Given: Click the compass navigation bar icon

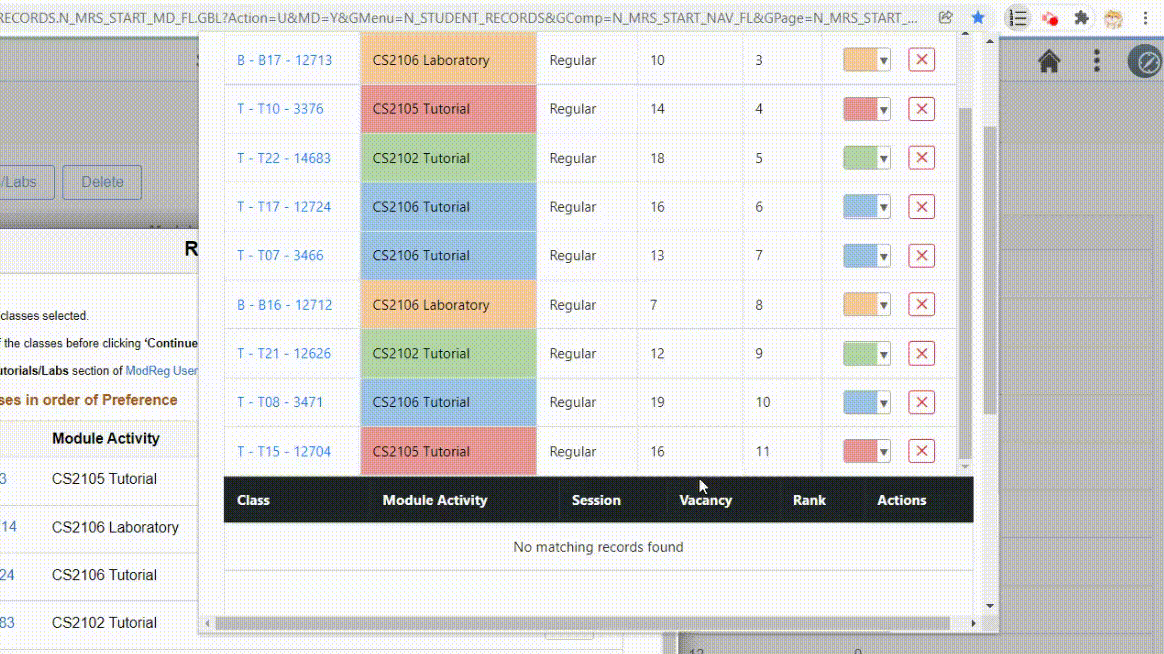Looking at the screenshot, I should pos(1145,62).
